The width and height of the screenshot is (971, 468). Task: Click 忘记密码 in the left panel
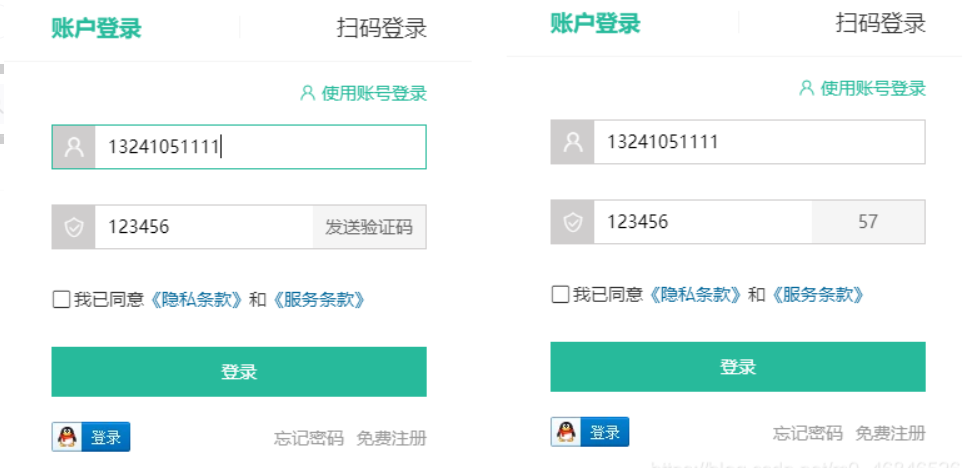(308, 438)
